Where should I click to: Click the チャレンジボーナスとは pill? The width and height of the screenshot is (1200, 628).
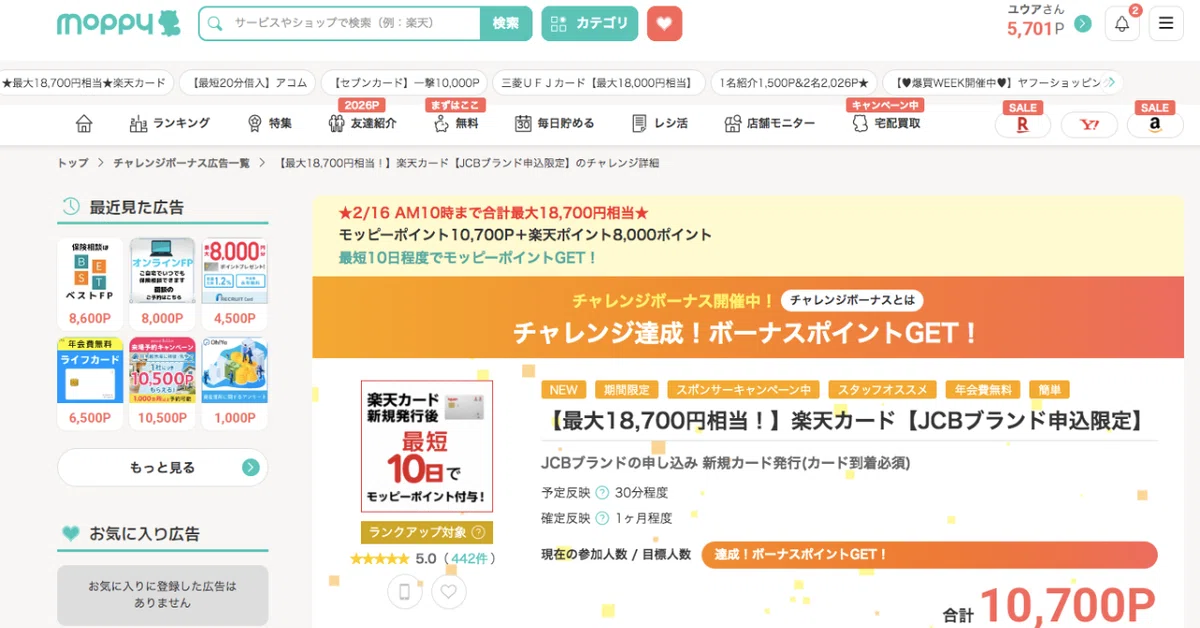(851, 300)
